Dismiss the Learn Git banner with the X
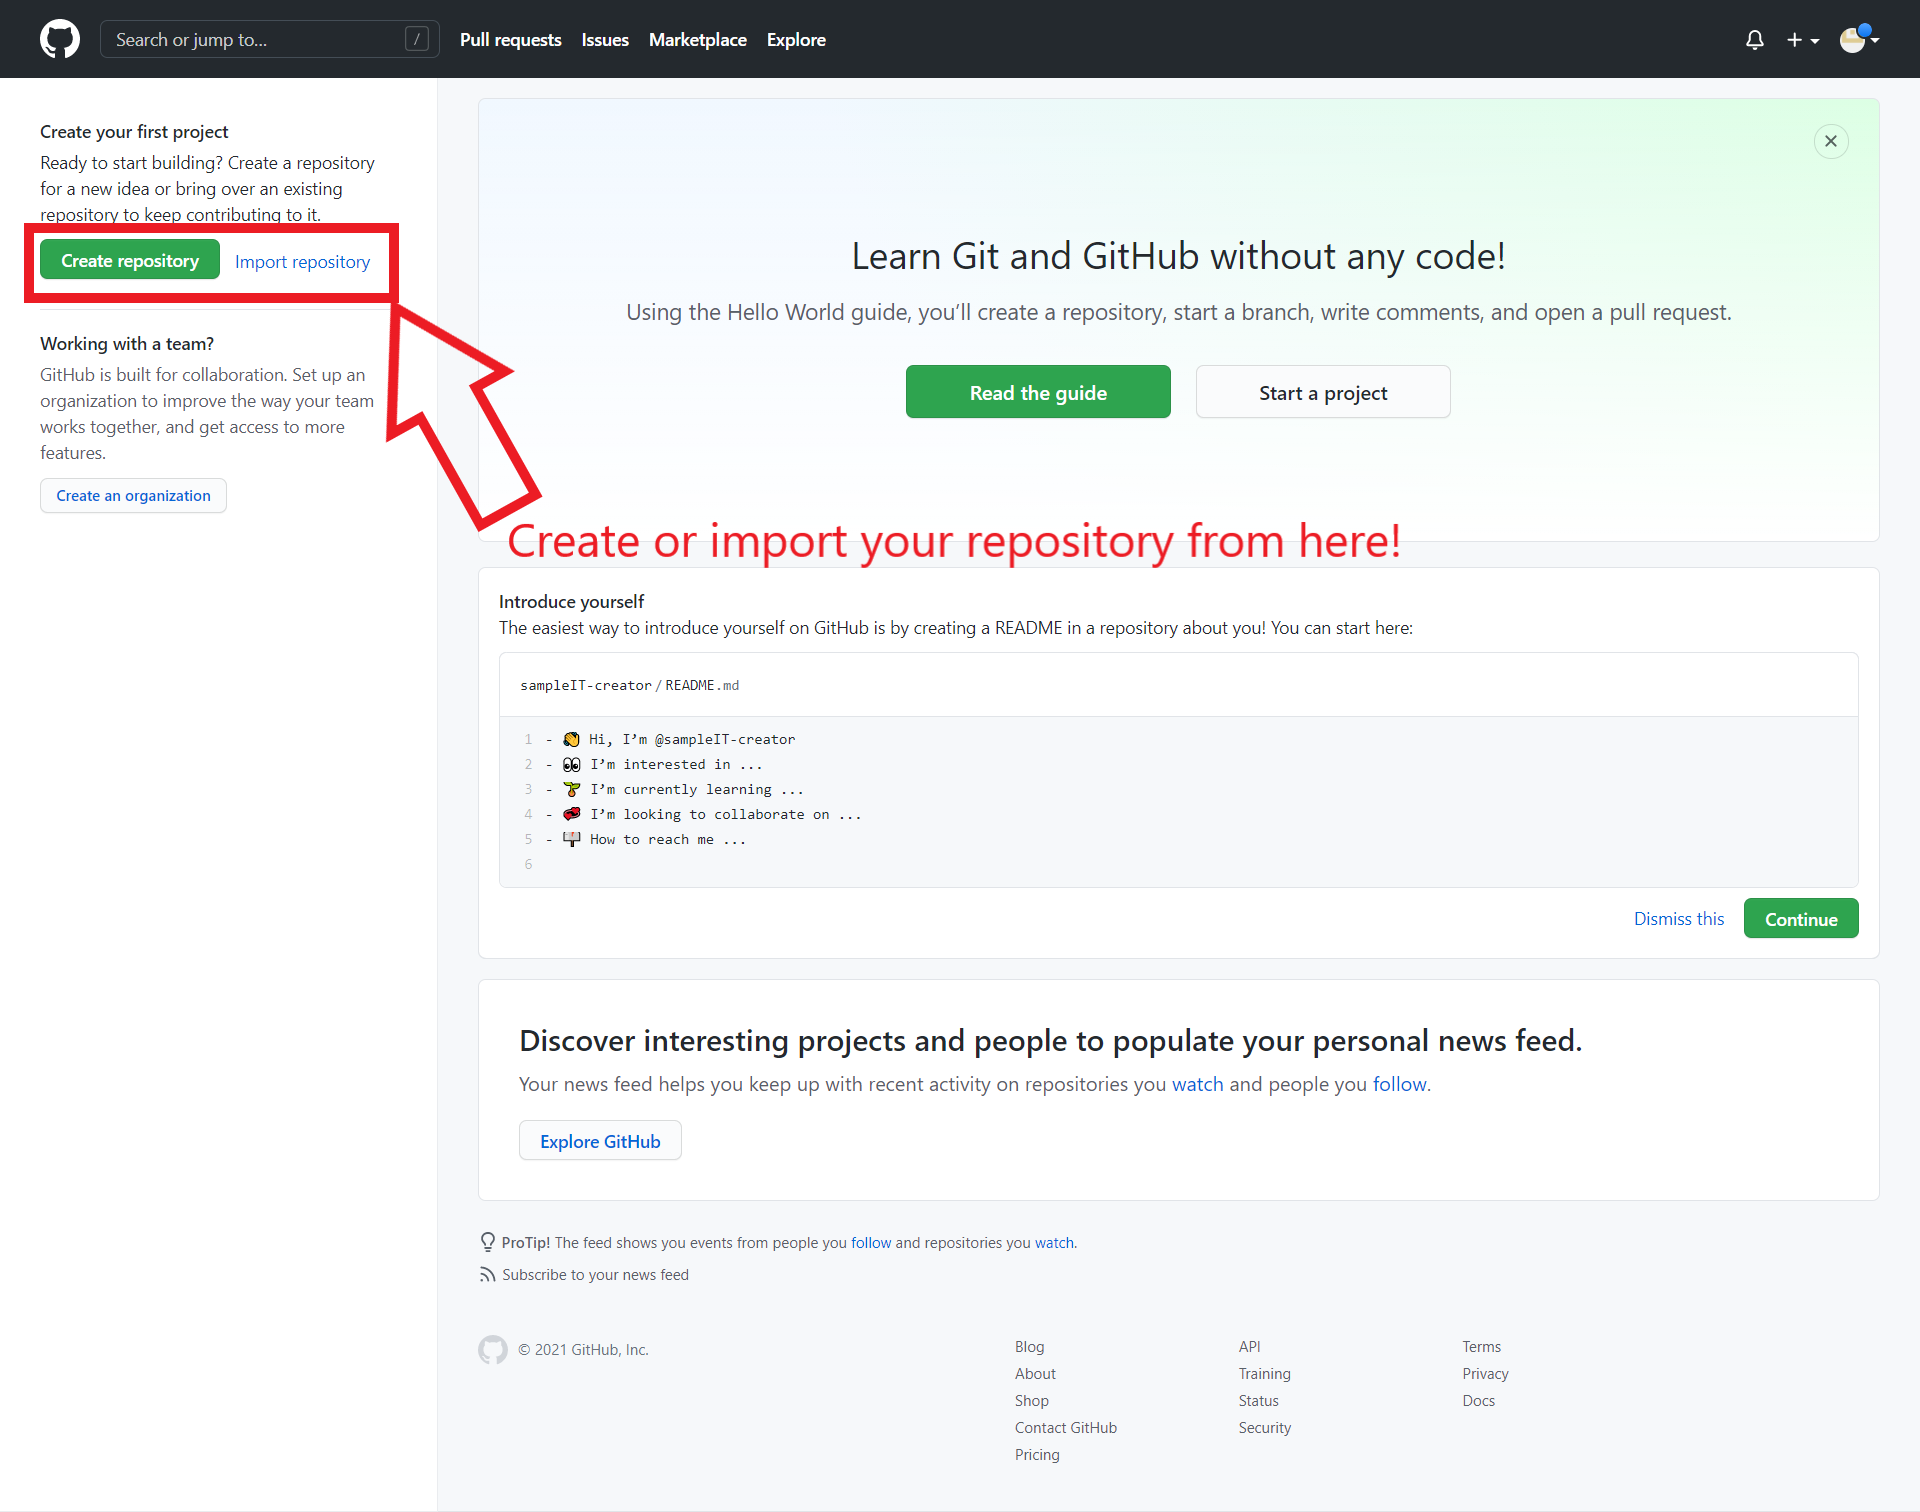 (x=1831, y=141)
